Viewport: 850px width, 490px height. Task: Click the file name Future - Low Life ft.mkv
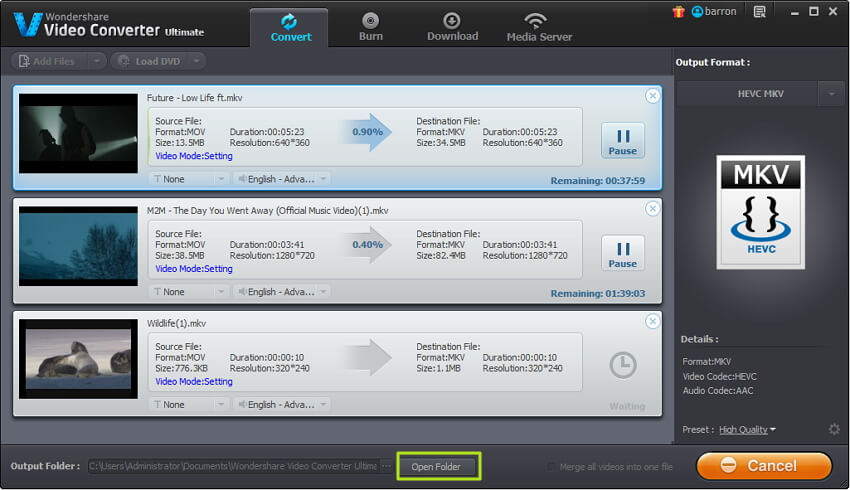pyautogui.click(x=195, y=98)
